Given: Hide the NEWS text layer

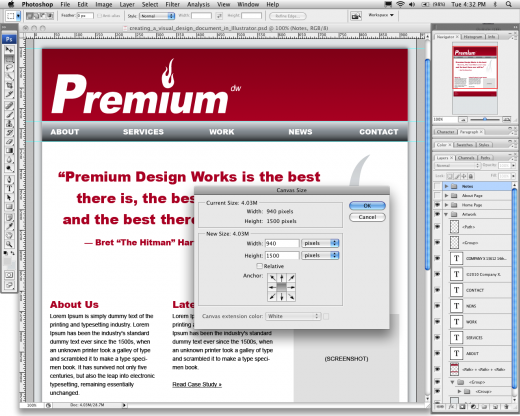Looking at the screenshot, I should (437, 306).
